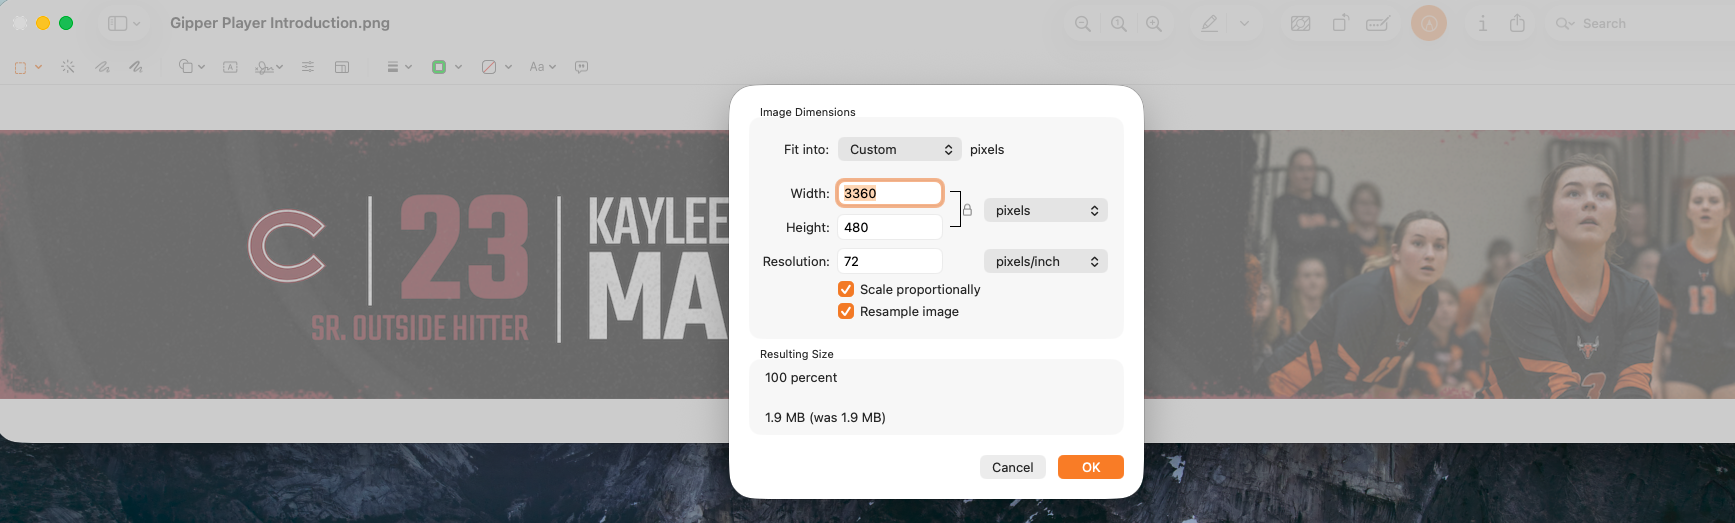Click the '1.9 MB (was 1.9 MB)' text

coord(825,417)
